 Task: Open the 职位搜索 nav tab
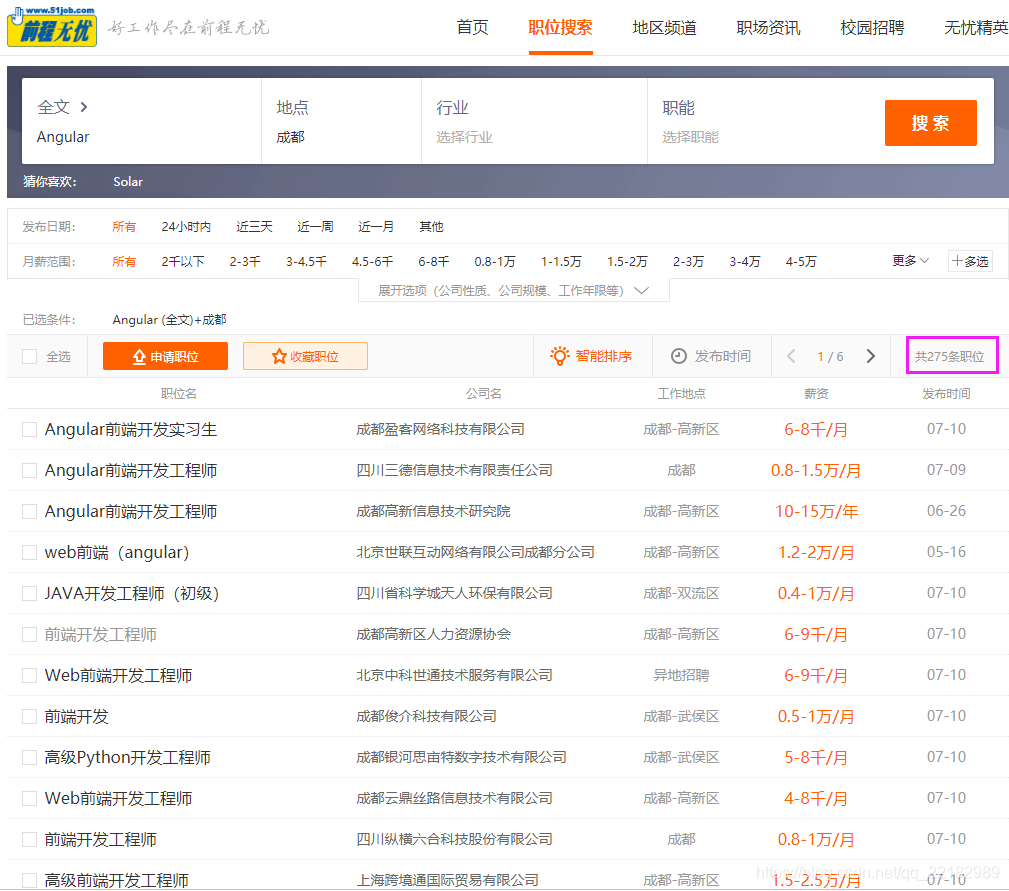coord(560,28)
